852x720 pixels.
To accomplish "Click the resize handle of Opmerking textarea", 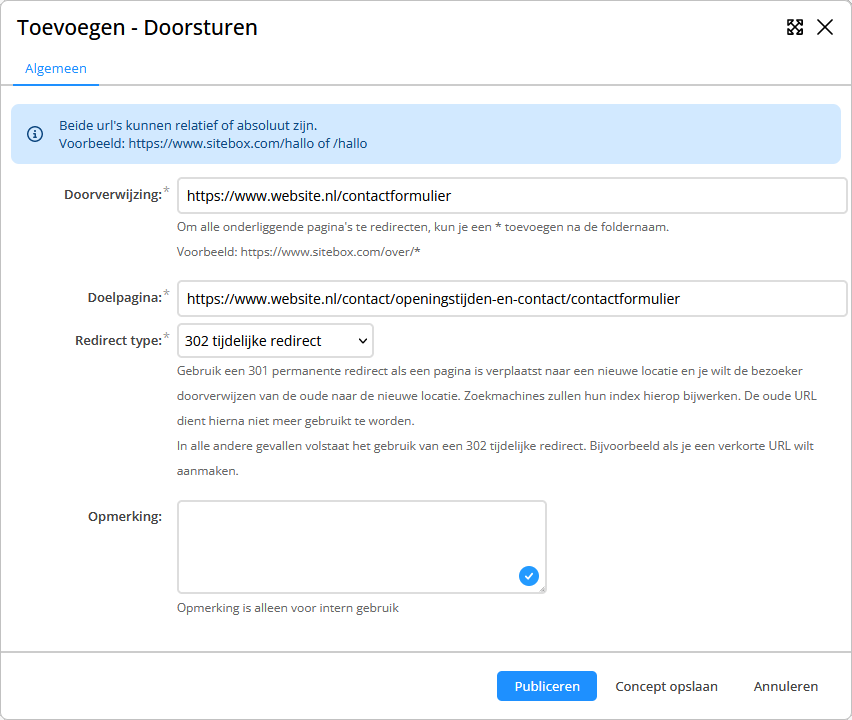I will coord(542,589).
